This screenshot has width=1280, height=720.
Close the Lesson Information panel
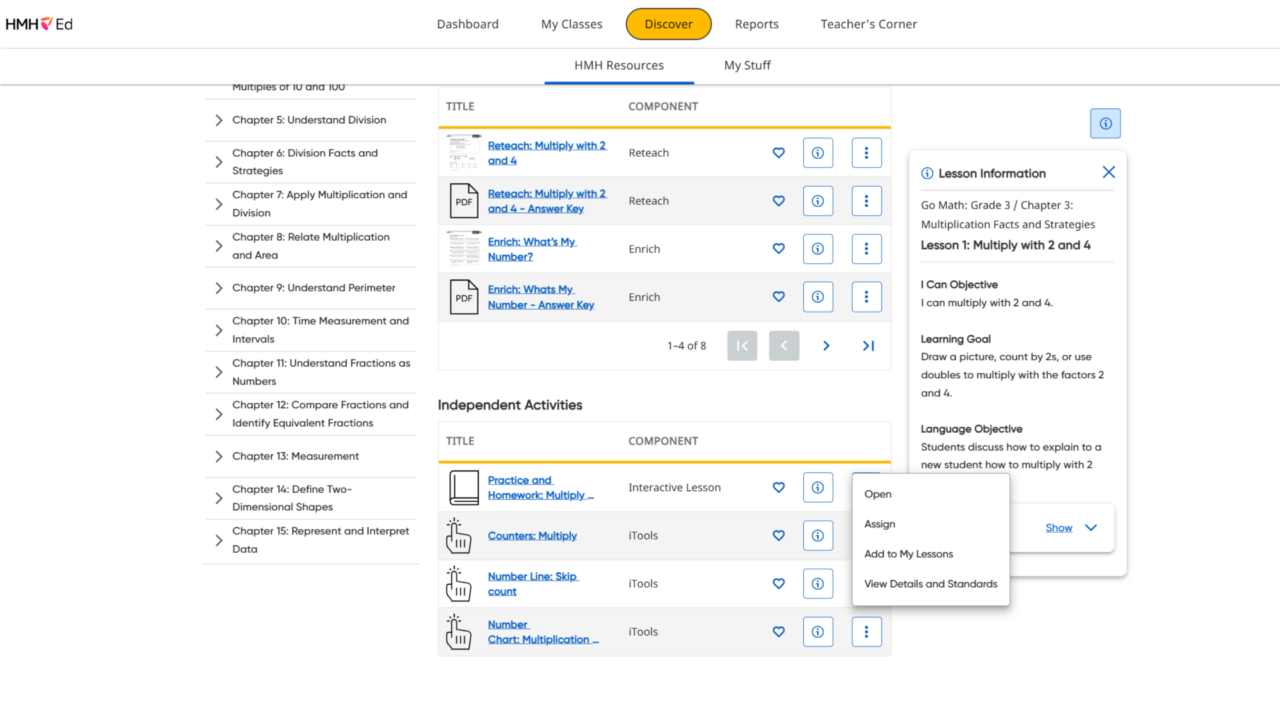click(x=1108, y=171)
